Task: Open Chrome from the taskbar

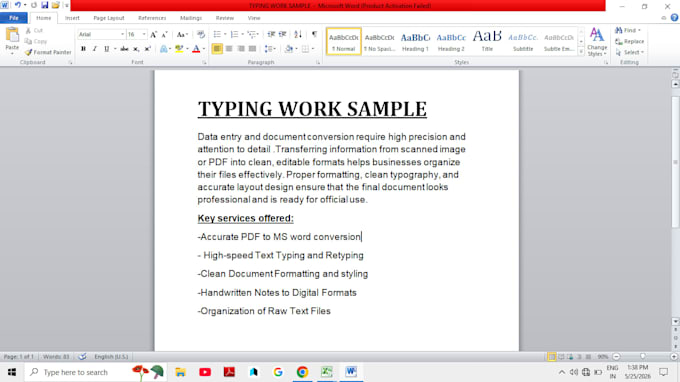Action: click(x=302, y=372)
